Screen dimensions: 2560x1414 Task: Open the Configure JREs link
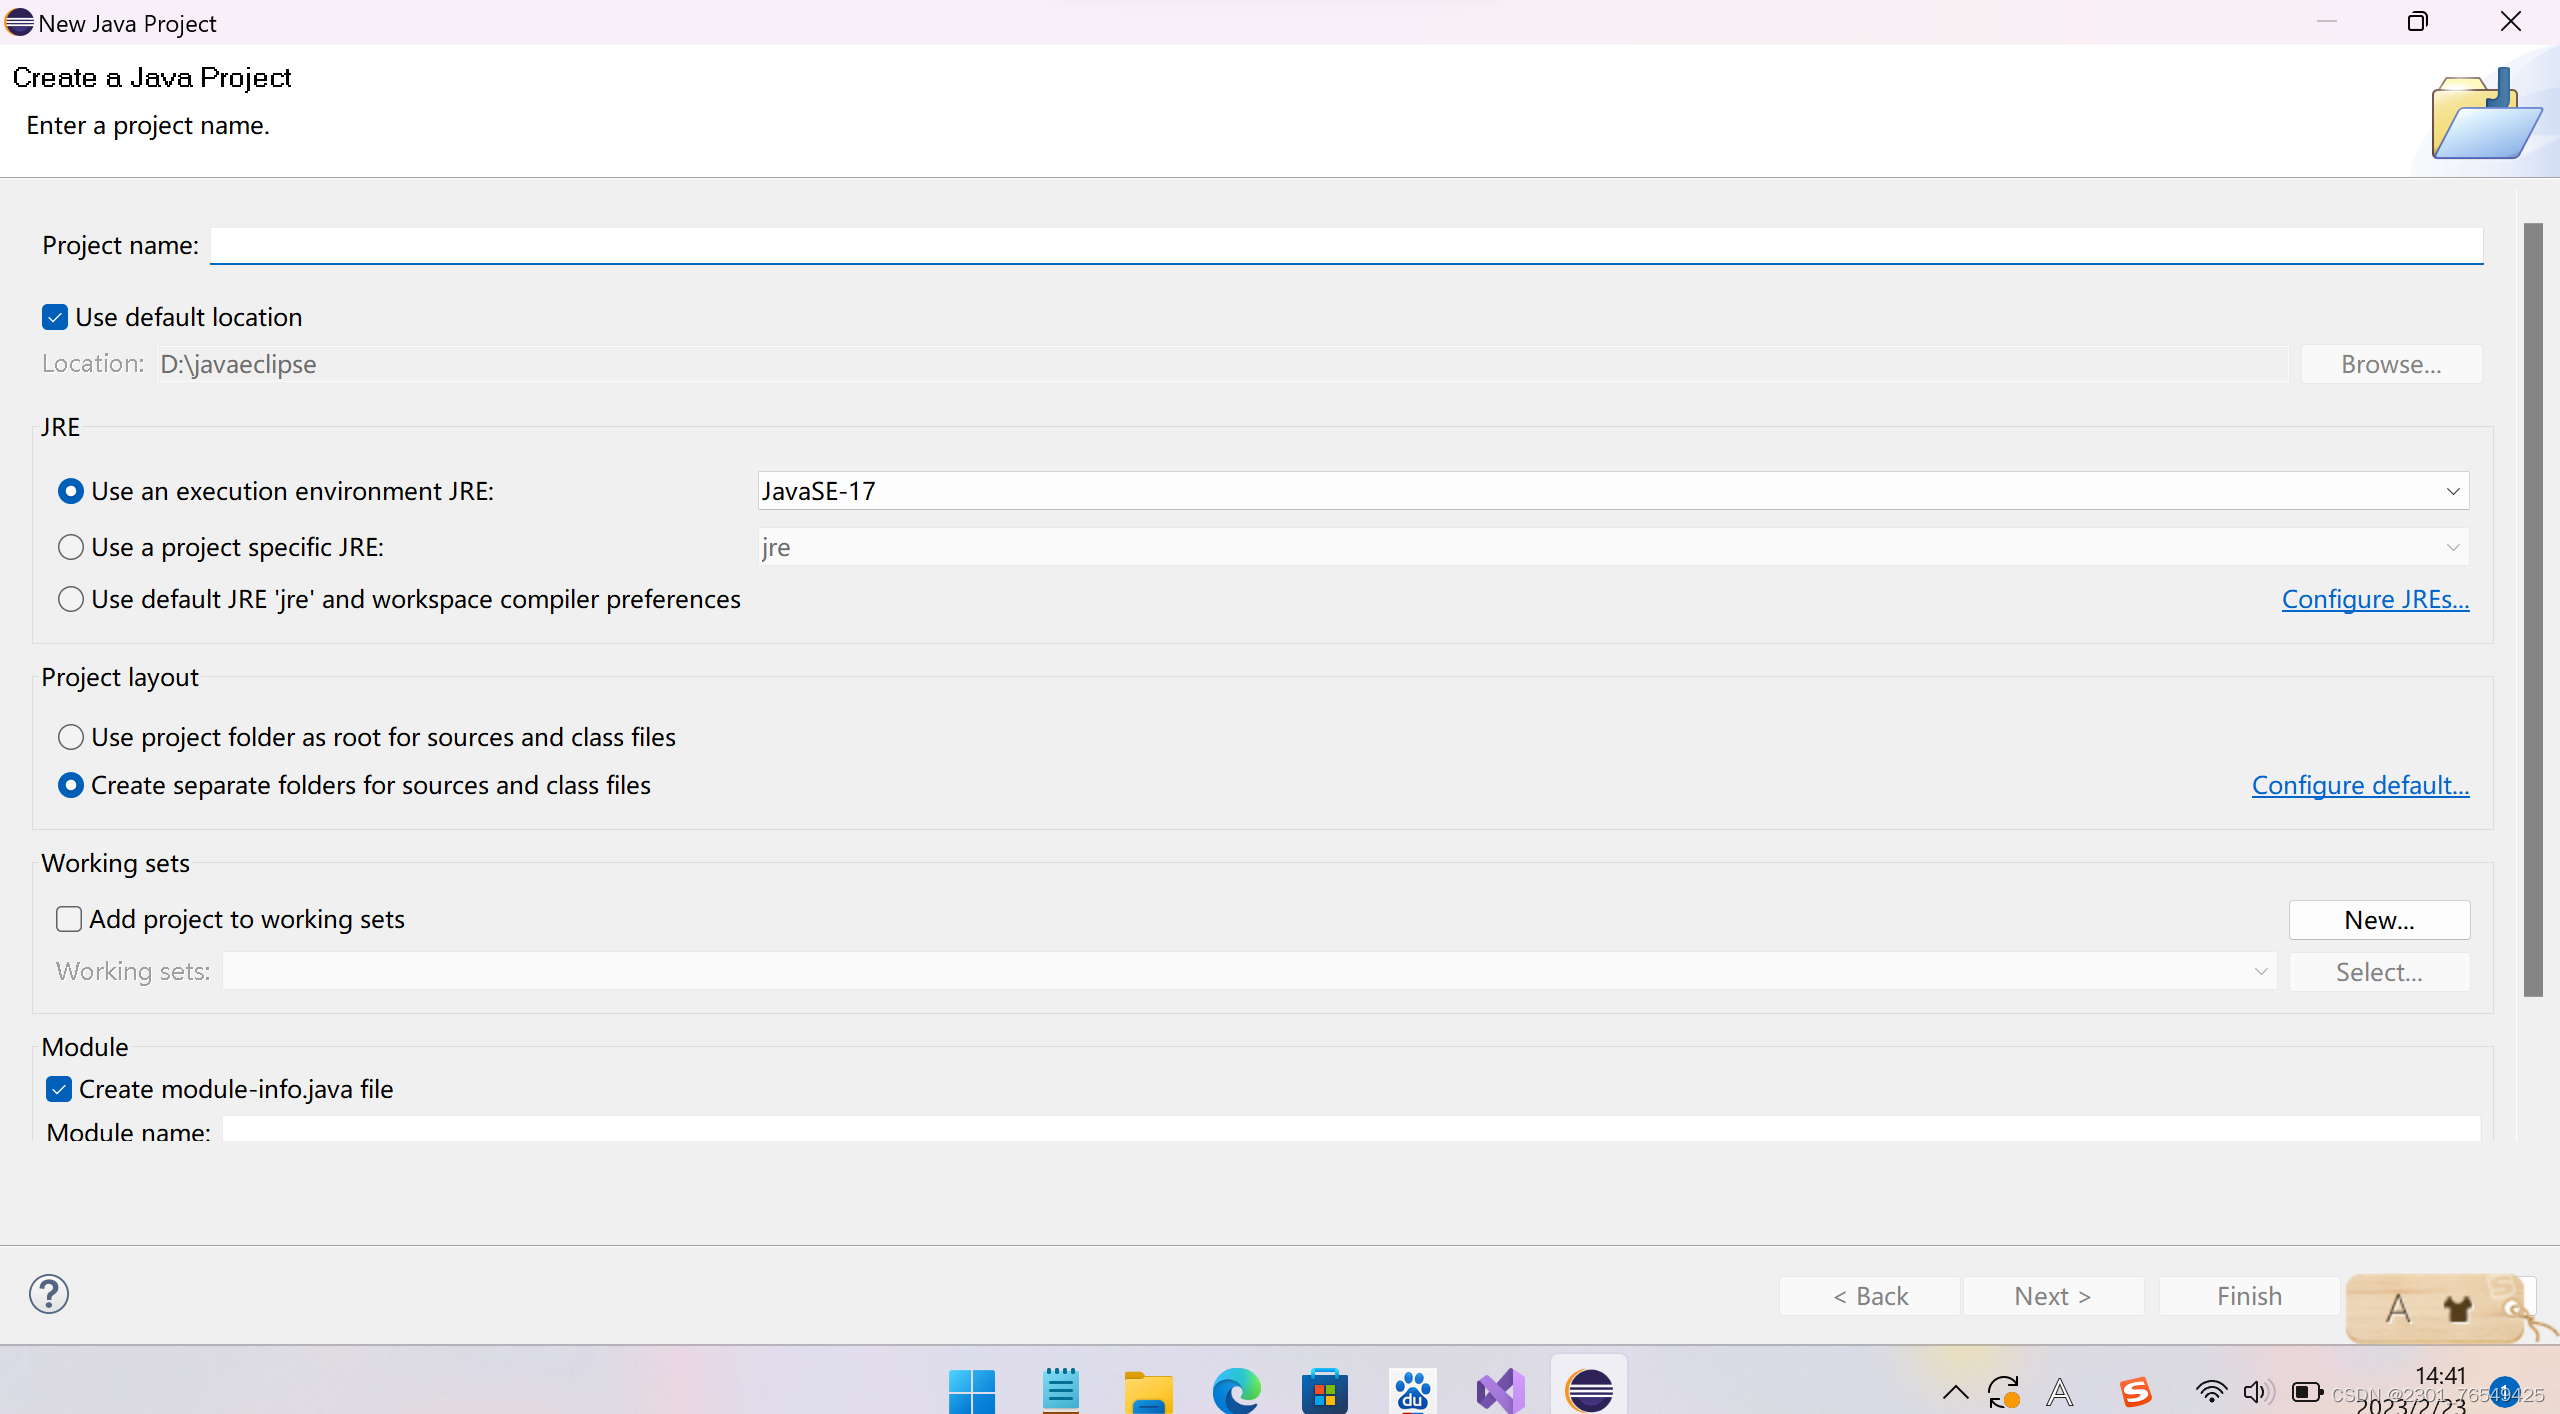(x=2375, y=599)
